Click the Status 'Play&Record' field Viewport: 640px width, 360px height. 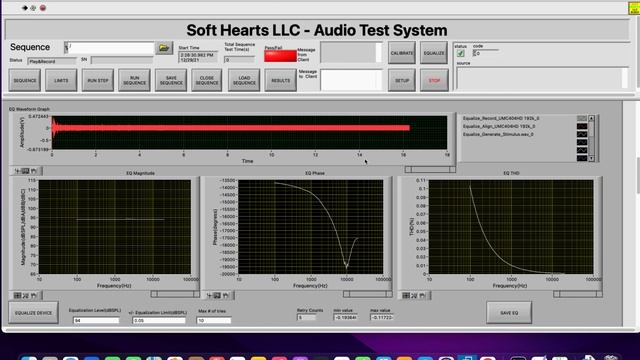click(51, 61)
